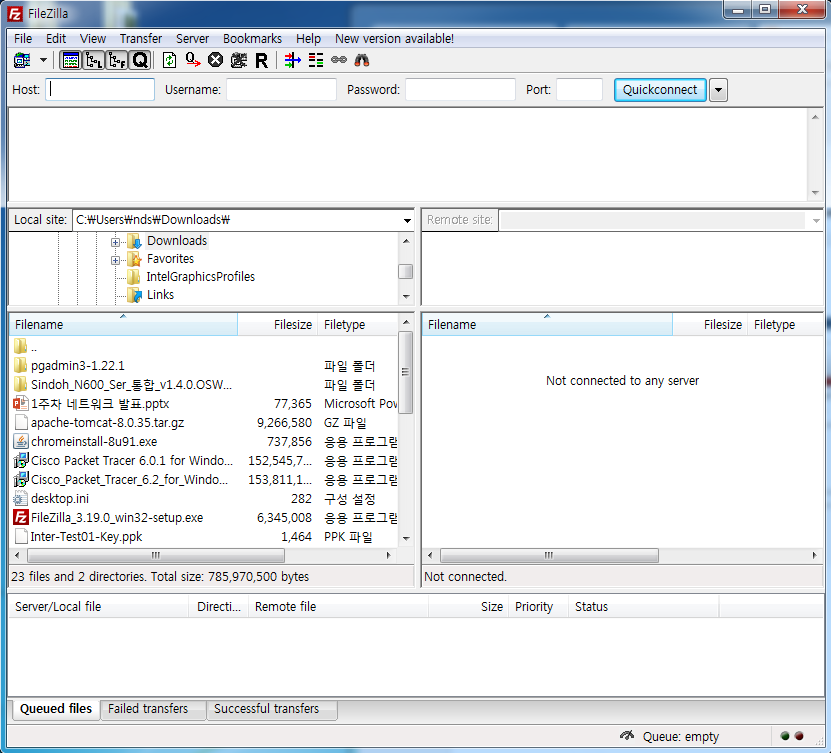
Task: Toggle processing of transfer queue
Action: tap(193, 60)
